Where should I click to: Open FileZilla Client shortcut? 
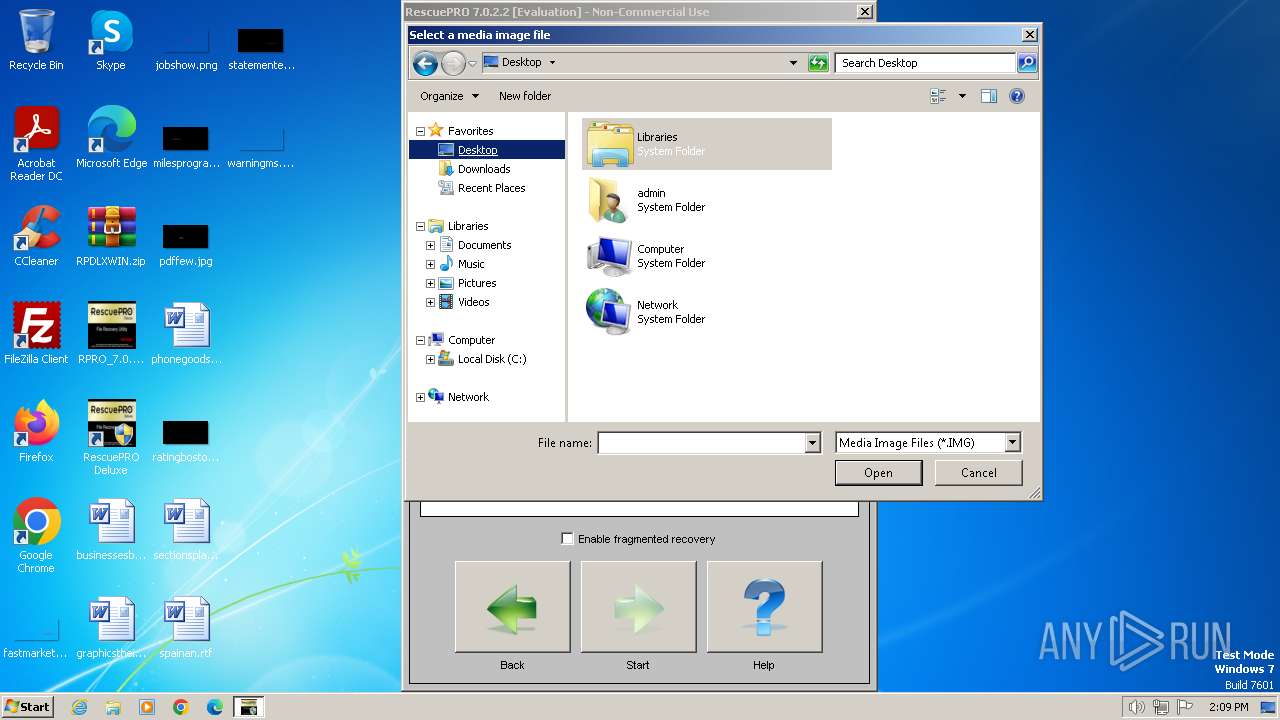point(36,333)
